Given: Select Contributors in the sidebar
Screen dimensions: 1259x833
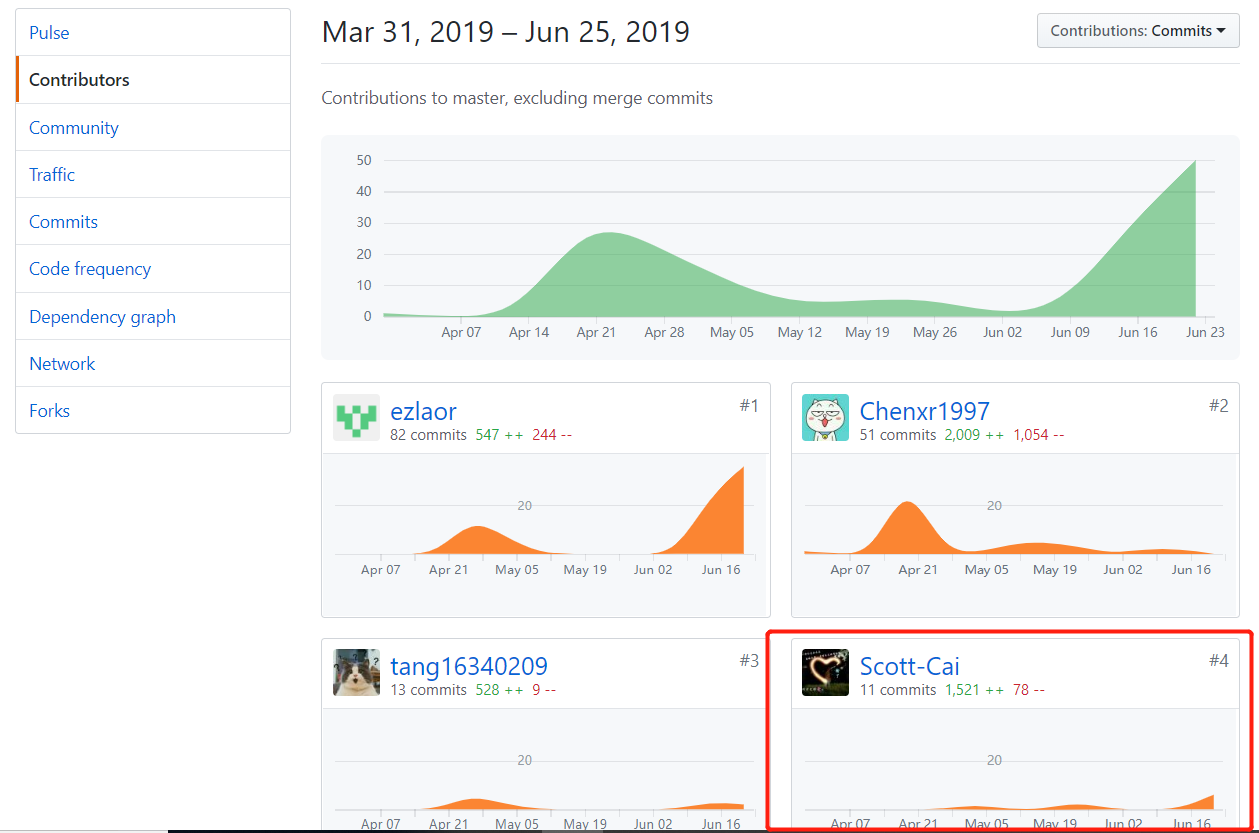Looking at the screenshot, I should [x=79, y=80].
